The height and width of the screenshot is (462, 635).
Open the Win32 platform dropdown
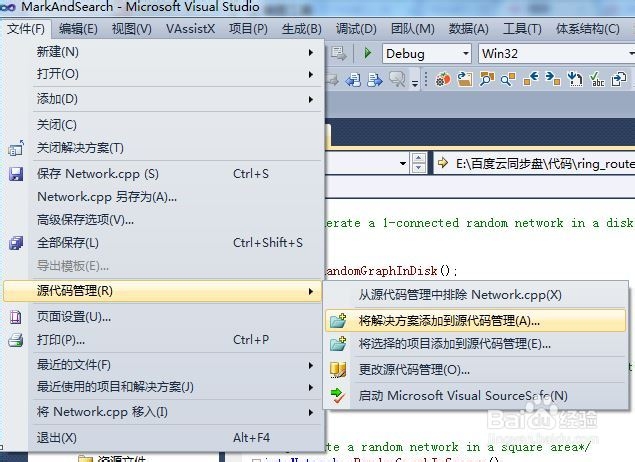coord(557,53)
